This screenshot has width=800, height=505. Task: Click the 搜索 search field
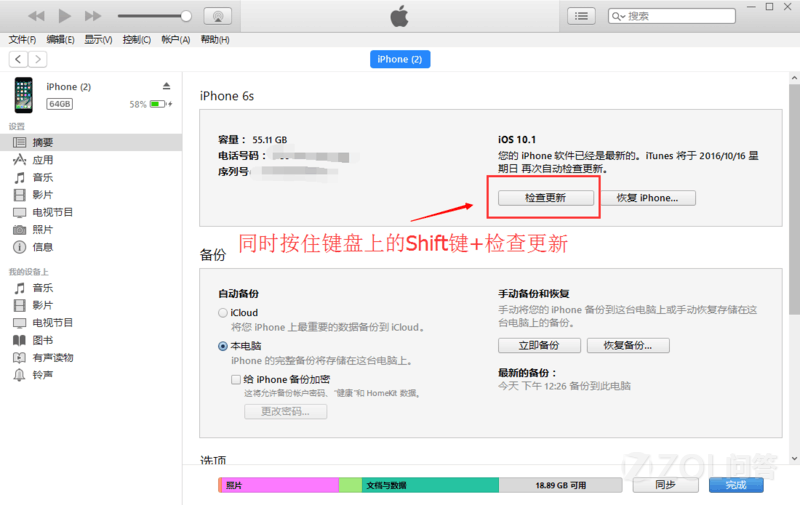tap(672, 16)
